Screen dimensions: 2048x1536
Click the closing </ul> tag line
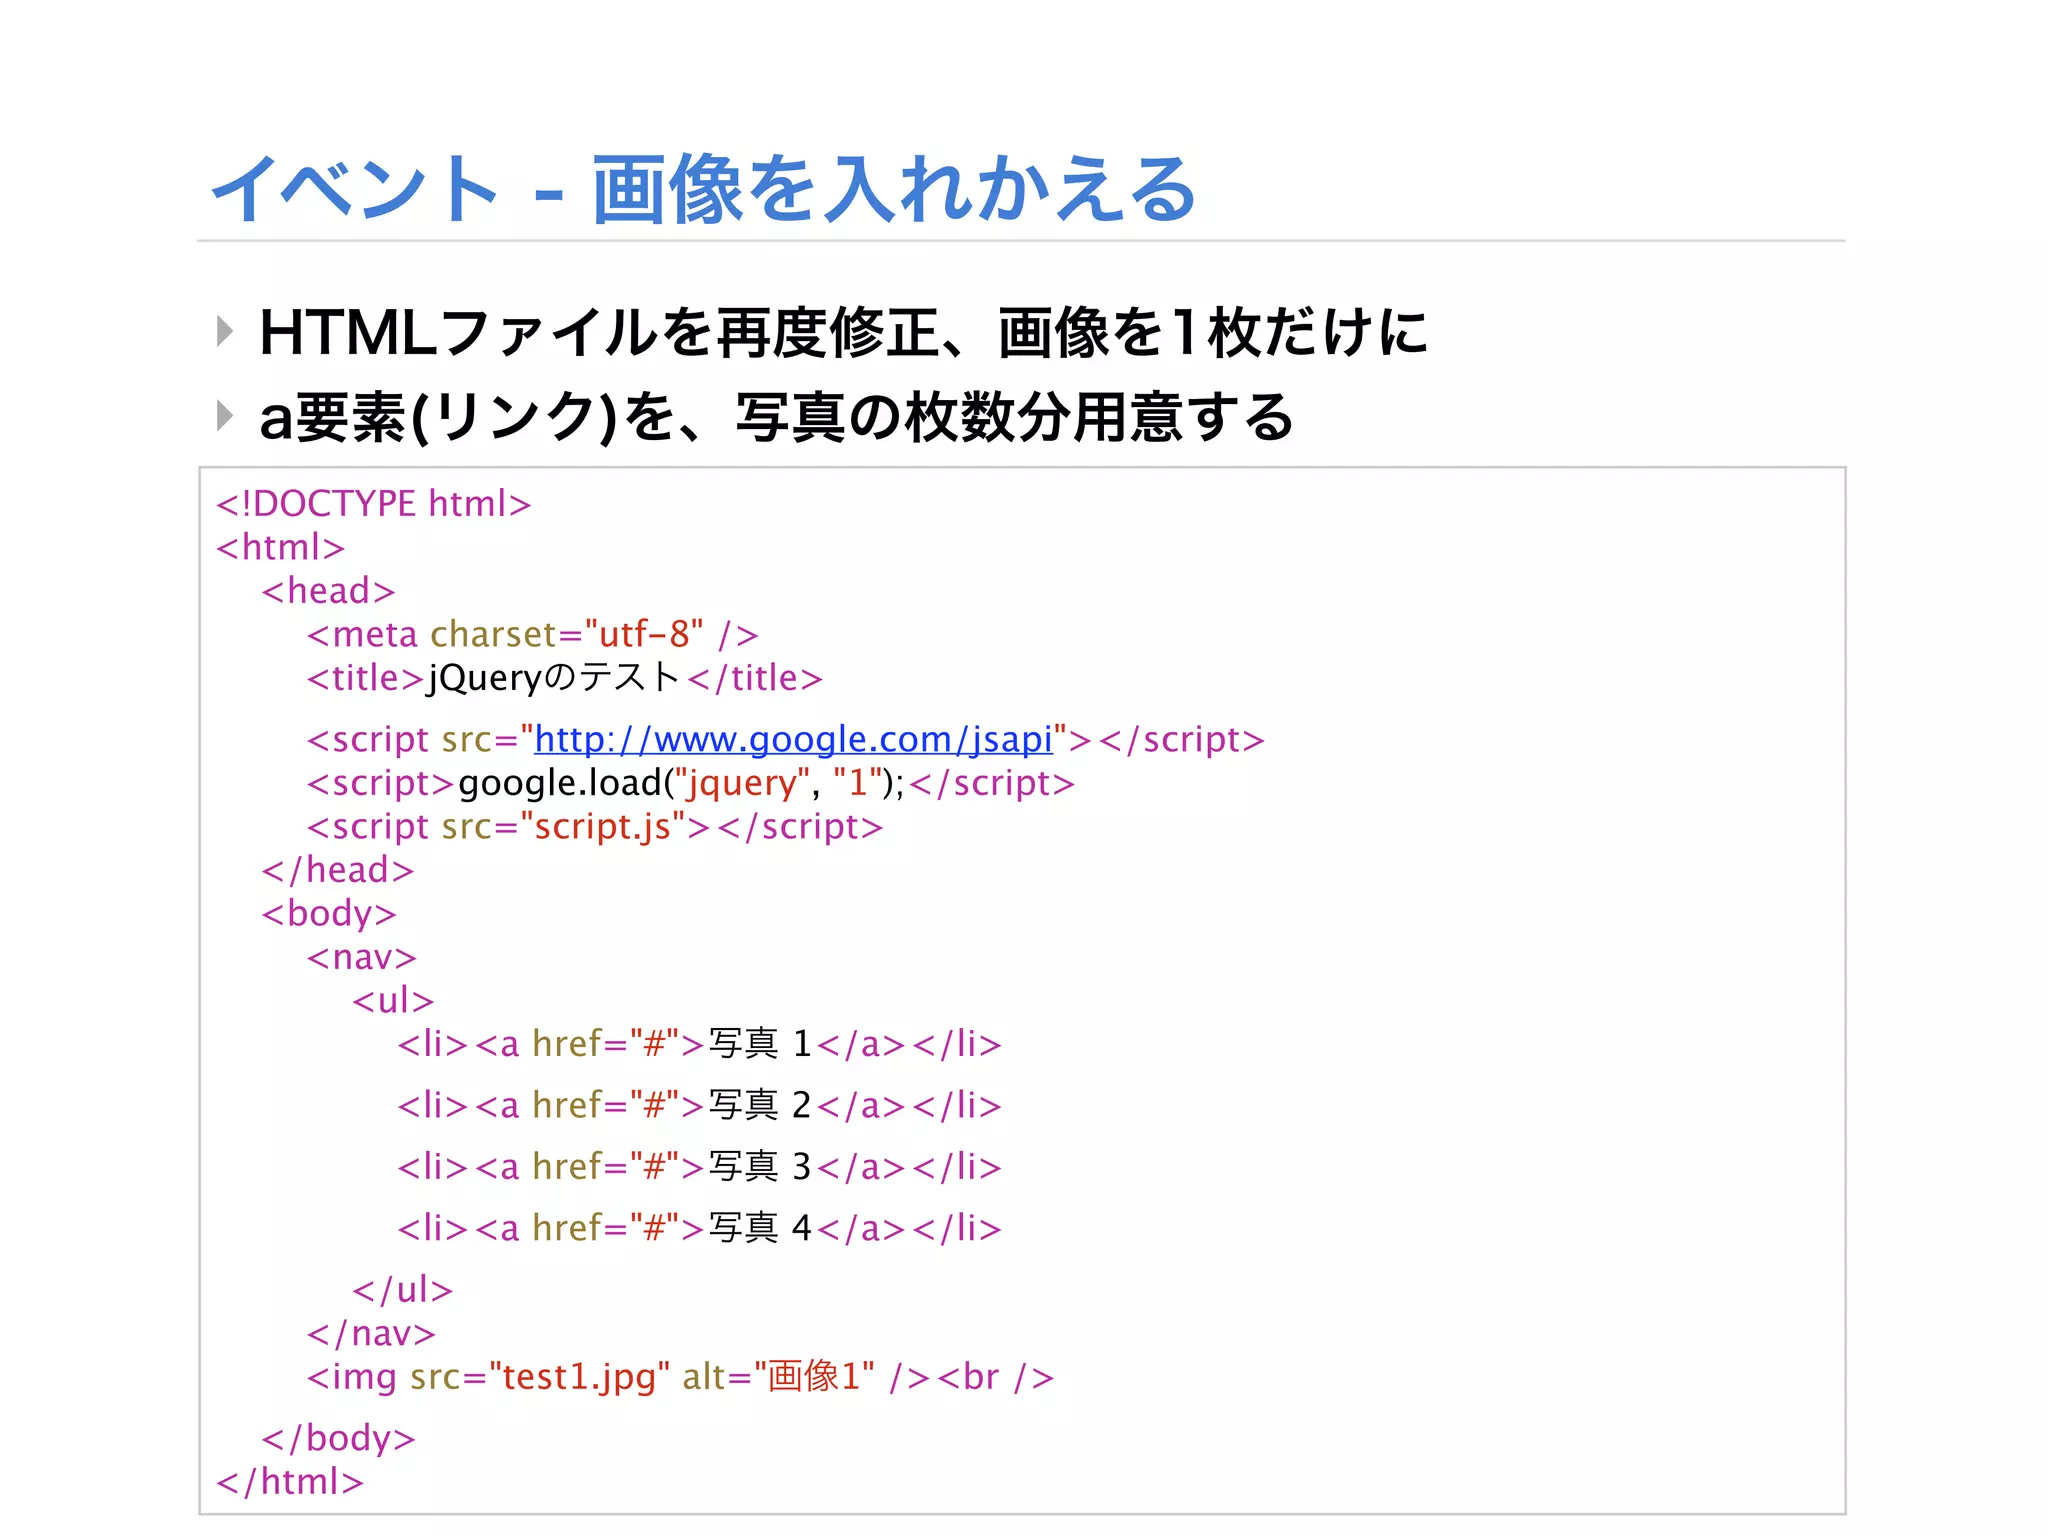pos(402,1291)
